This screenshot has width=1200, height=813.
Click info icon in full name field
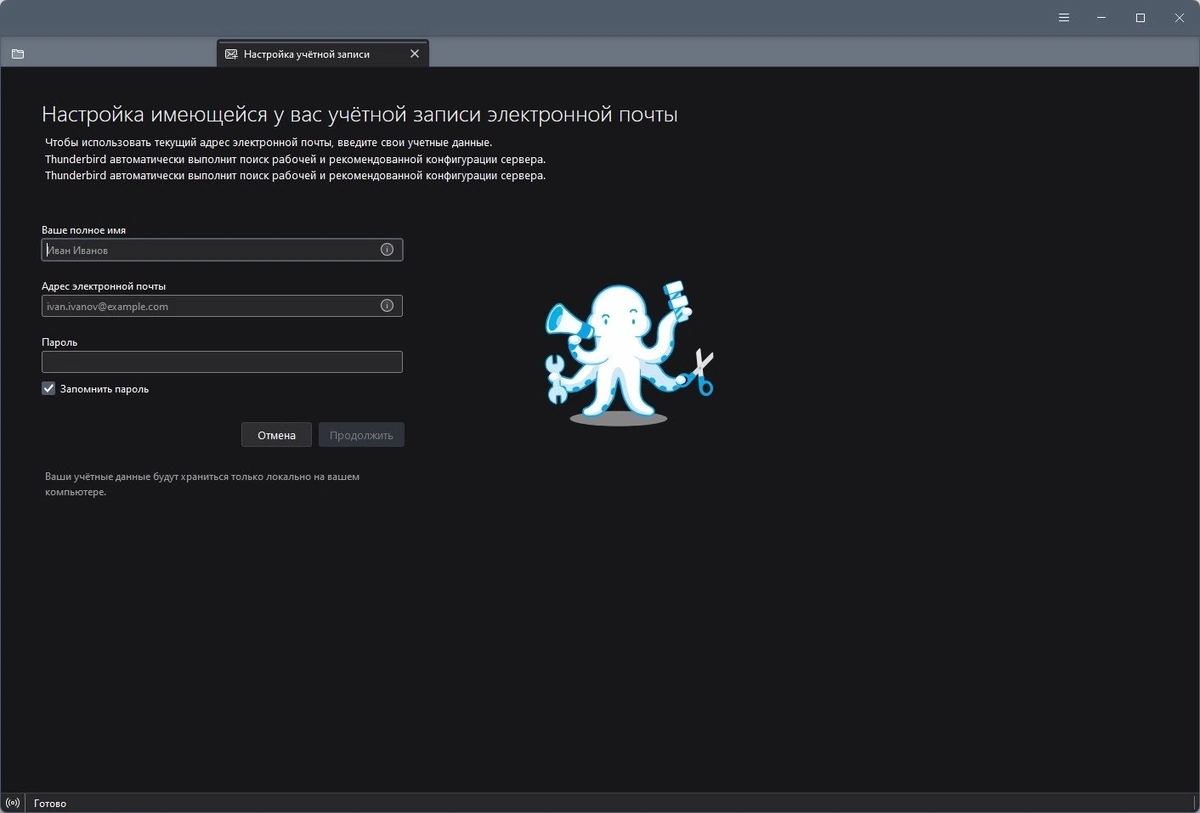[x=387, y=250]
